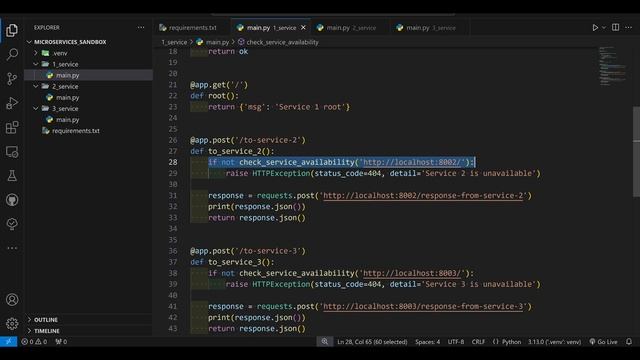Click the code minimap
The width and height of the screenshot is (640, 360).
coord(613,66)
